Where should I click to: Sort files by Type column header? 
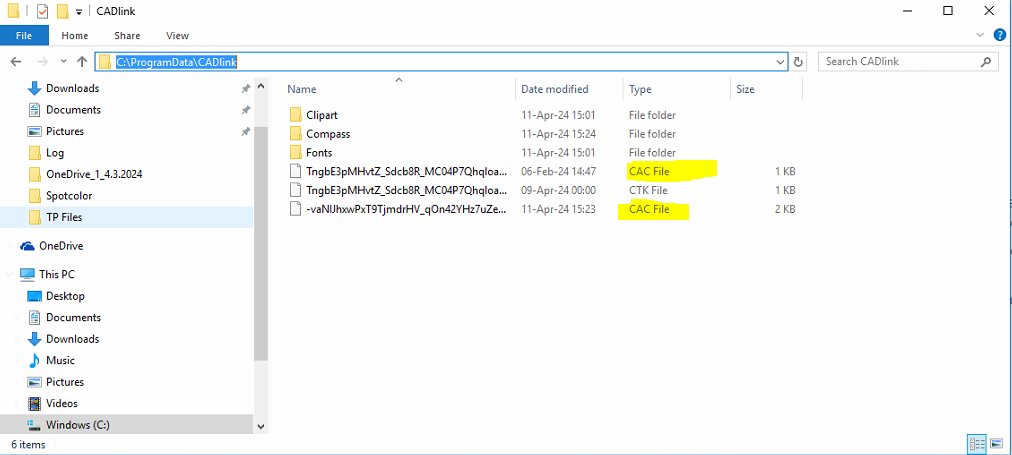640,89
